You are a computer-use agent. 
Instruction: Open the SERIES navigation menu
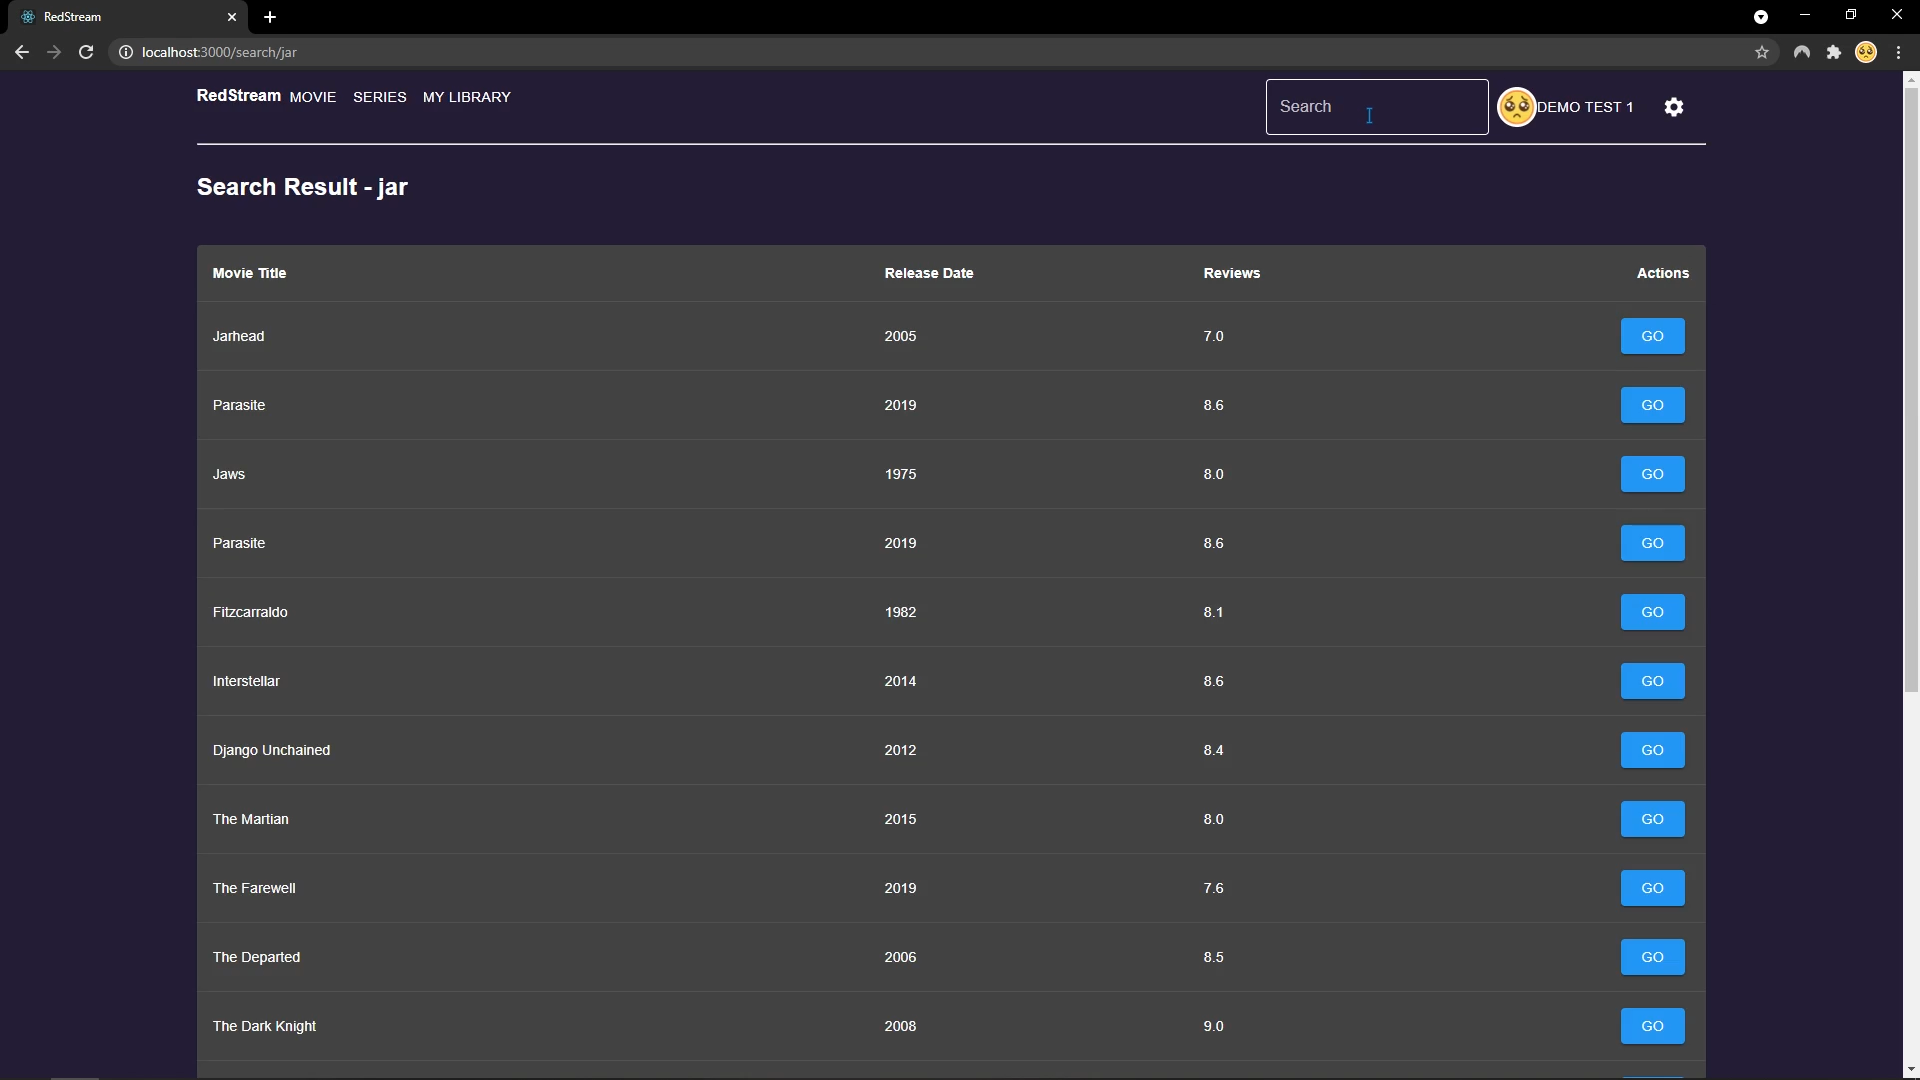(380, 97)
